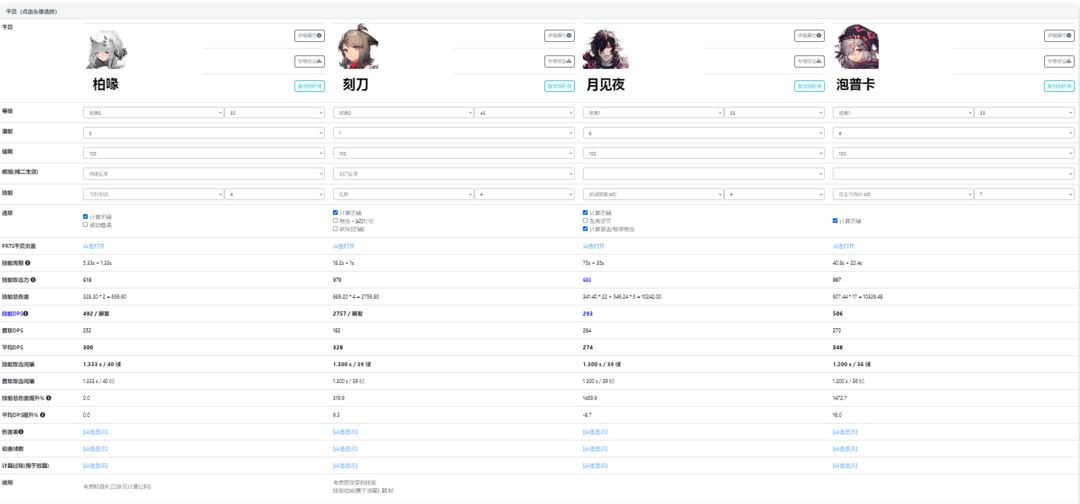Uncheck the only option checkbox for 泡普卡
1080x504 pixels.
(835, 220)
